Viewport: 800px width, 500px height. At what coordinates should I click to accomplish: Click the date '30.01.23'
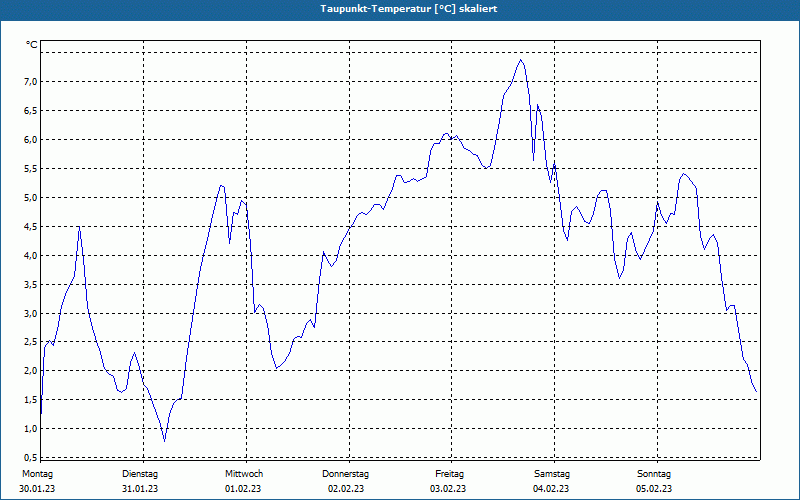(x=37, y=489)
